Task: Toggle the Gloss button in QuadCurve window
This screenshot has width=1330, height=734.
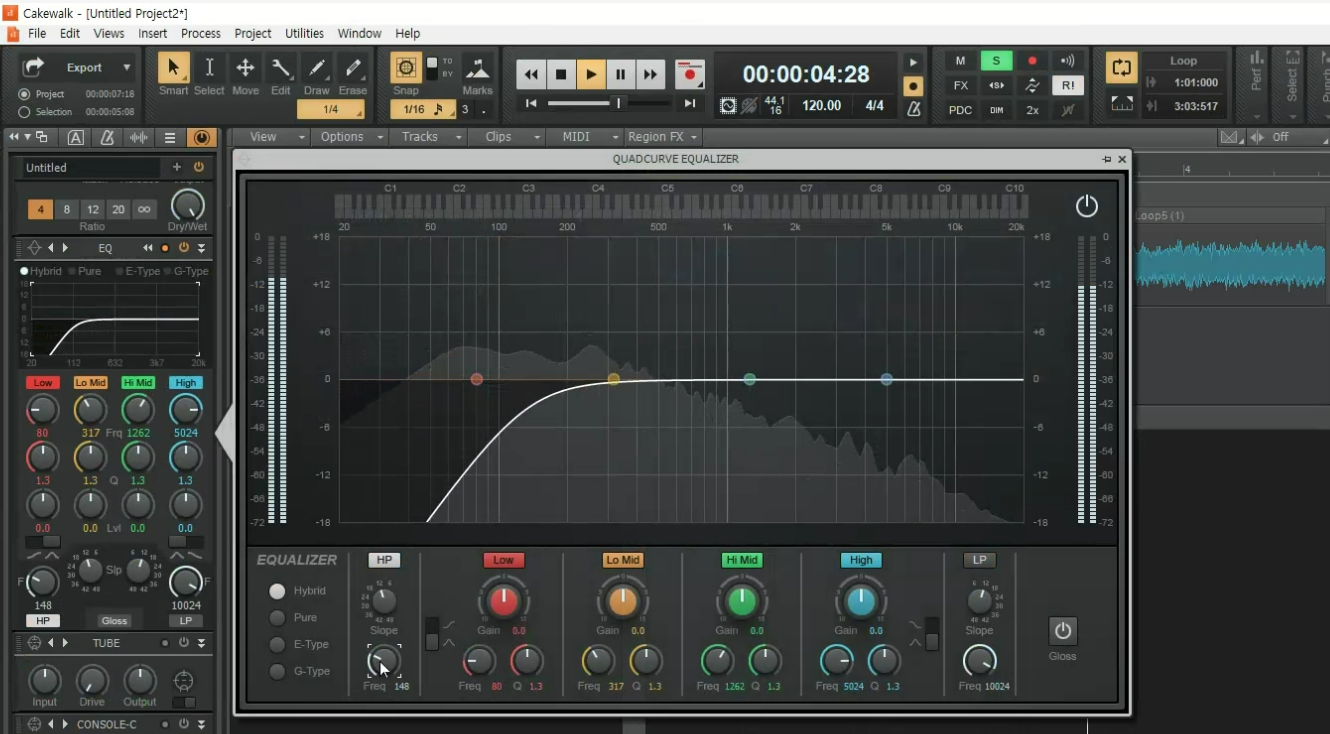Action: coord(1063,631)
